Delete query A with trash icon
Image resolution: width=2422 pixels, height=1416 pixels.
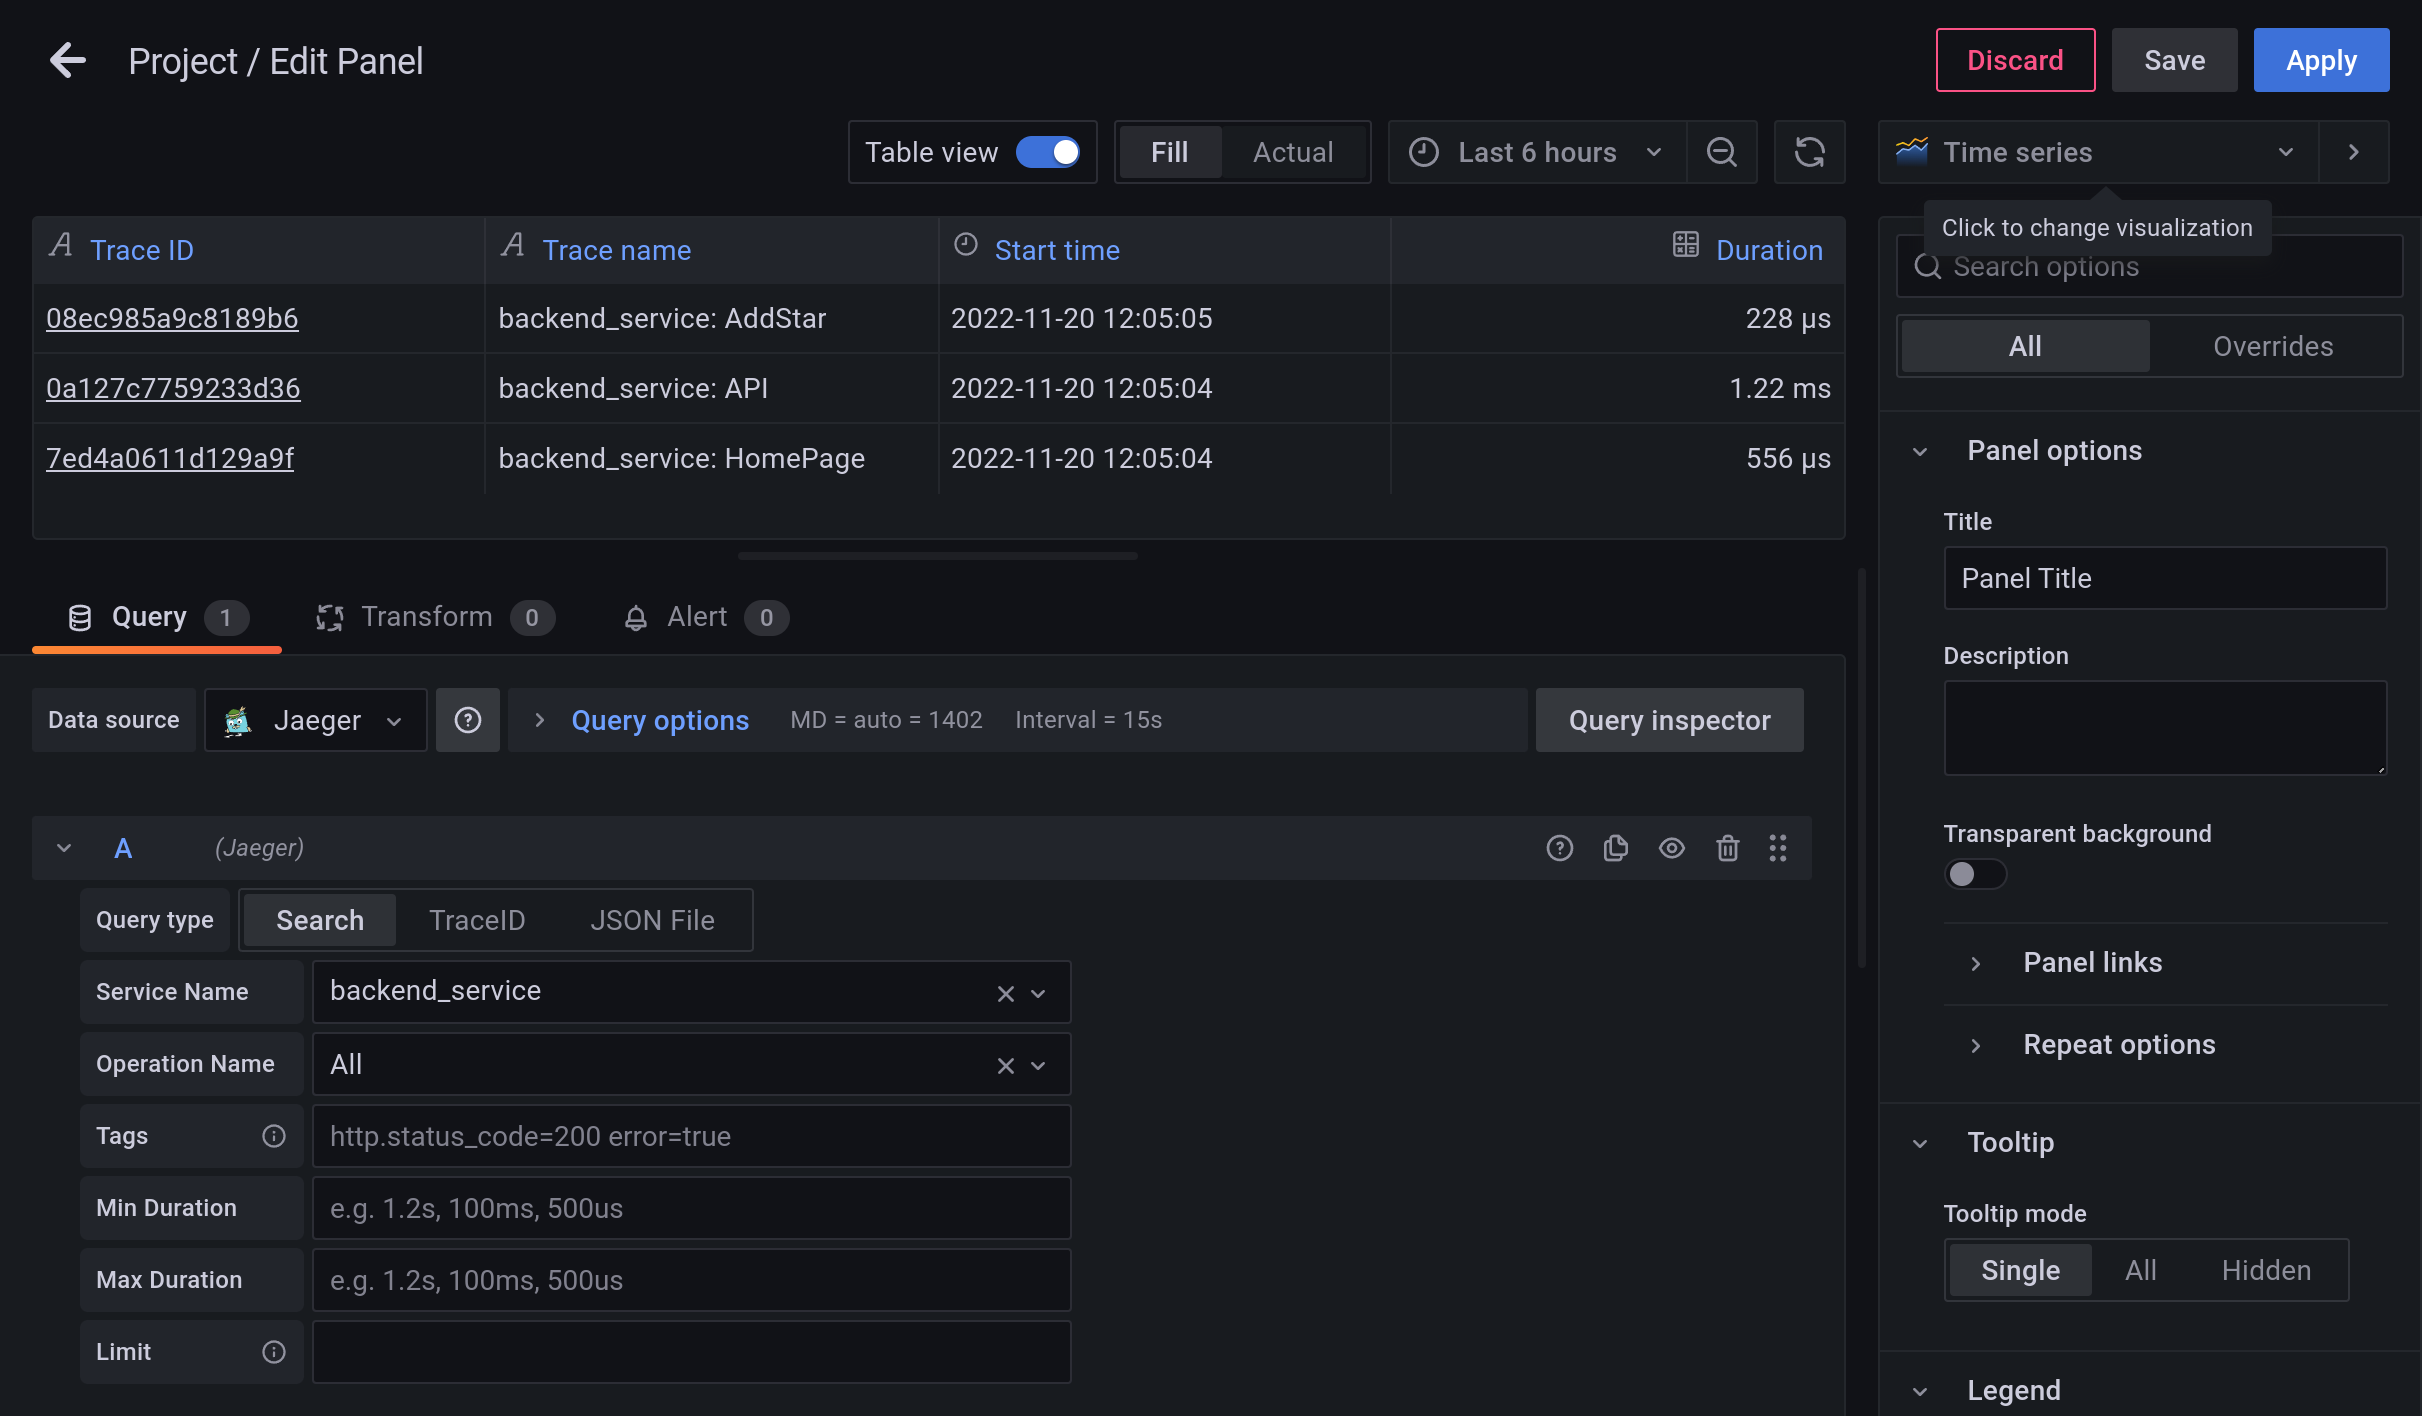coord(1727,848)
